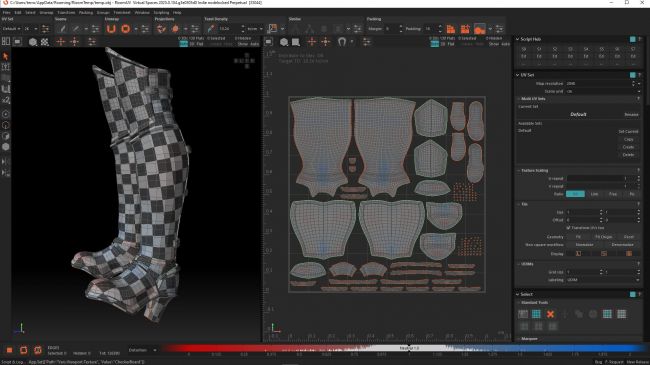Toggle the Transform UVs too checkbox
Image resolution: width=650 pixels, height=365 pixels.
coord(568,228)
